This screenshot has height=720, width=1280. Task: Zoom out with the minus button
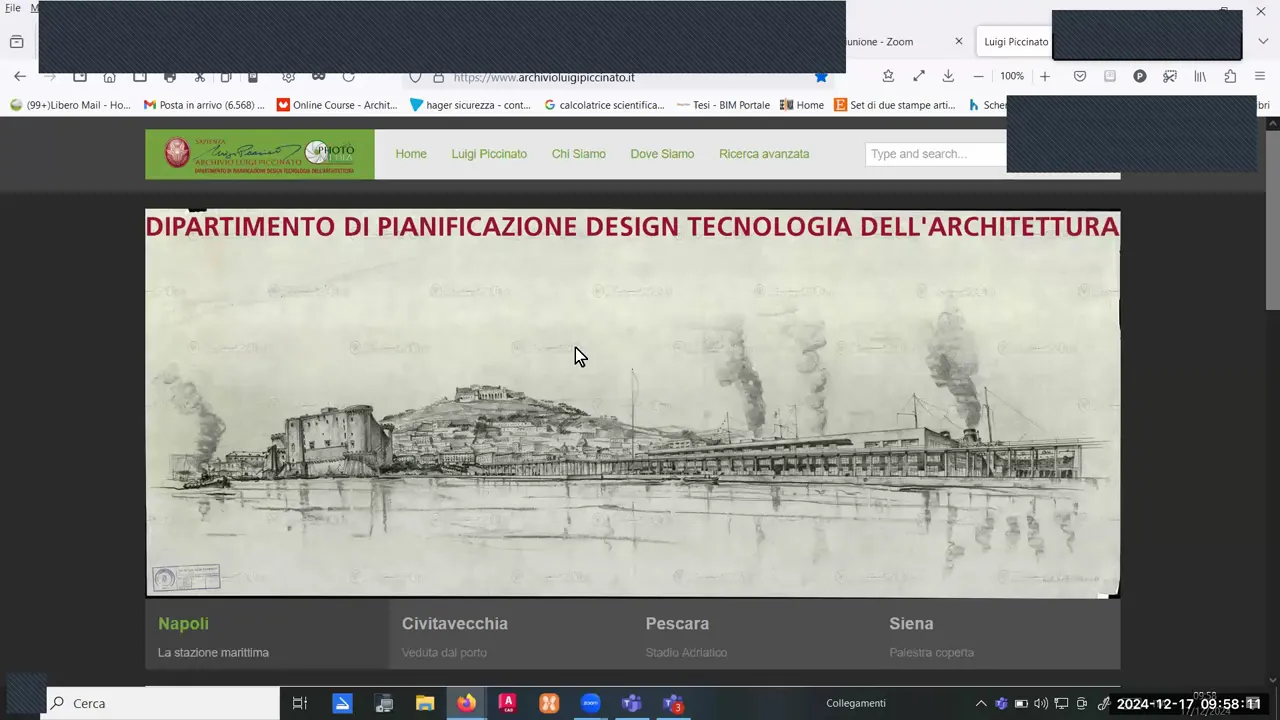point(979,76)
